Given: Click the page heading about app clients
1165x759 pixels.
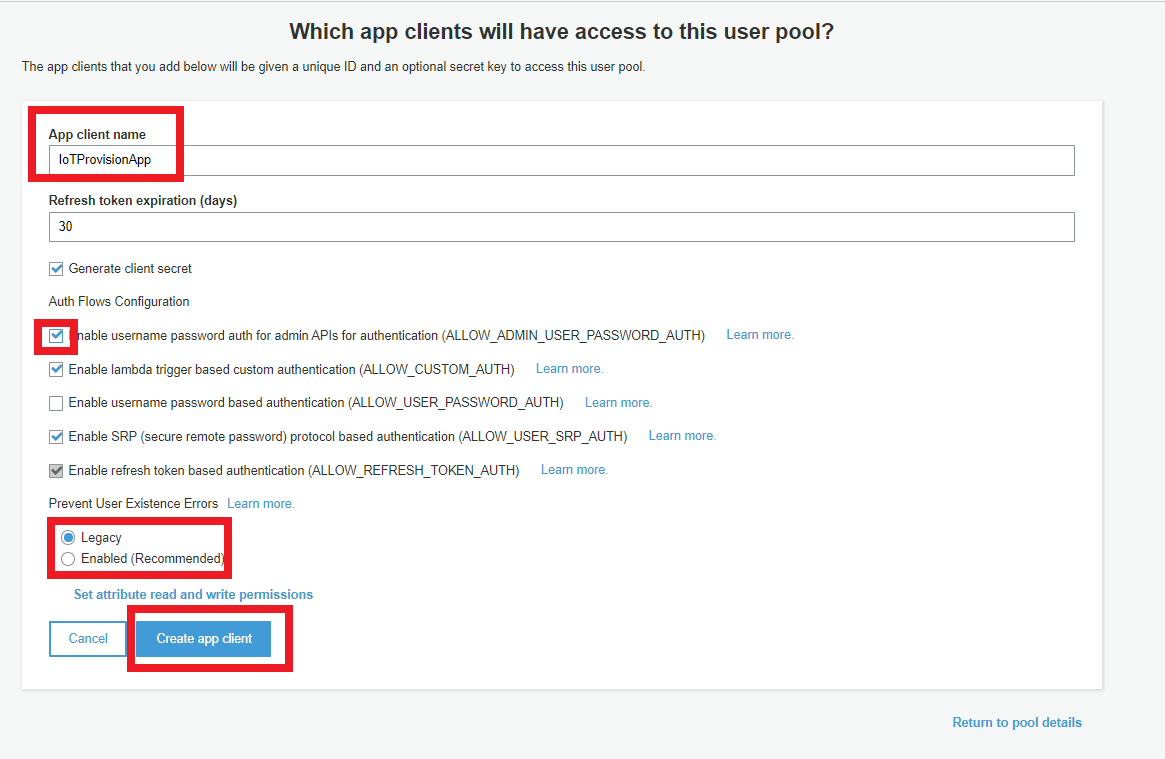Looking at the screenshot, I should (x=562, y=32).
